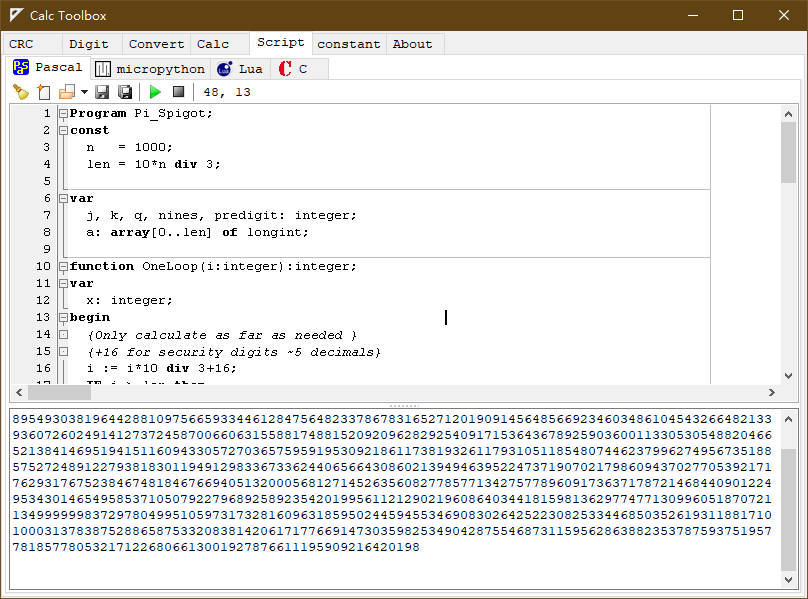Click the fold marker on line 14 comment
The image size is (808, 599).
click(x=63, y=335)
